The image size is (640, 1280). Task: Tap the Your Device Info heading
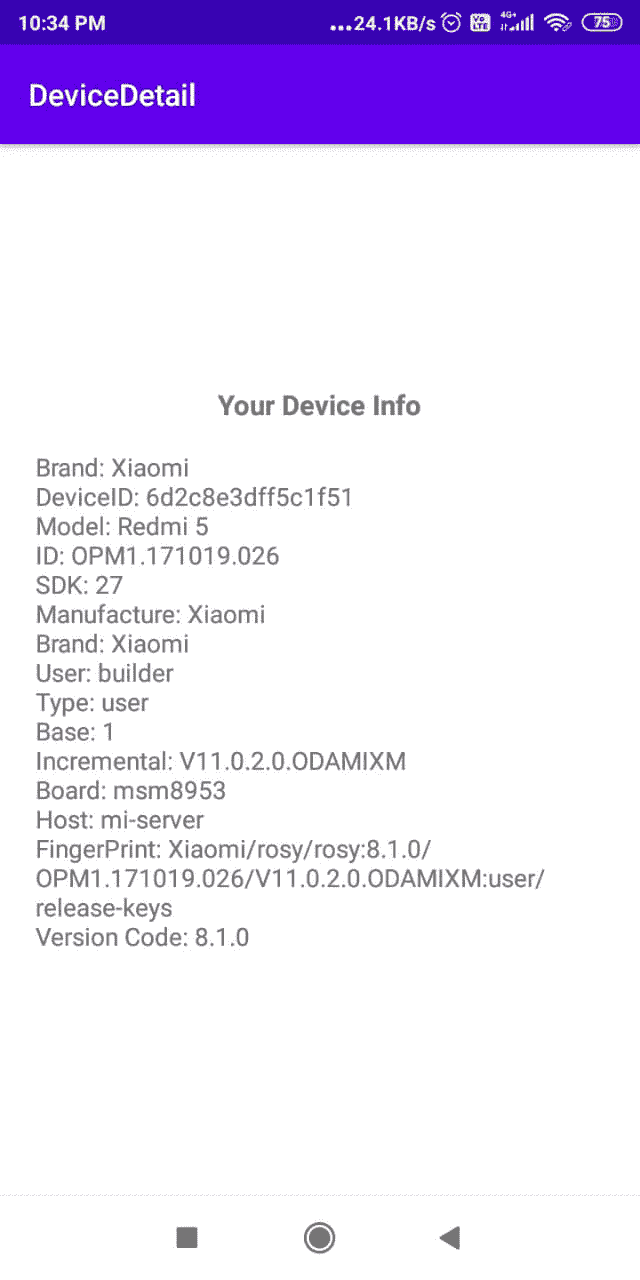coord(319,406)
